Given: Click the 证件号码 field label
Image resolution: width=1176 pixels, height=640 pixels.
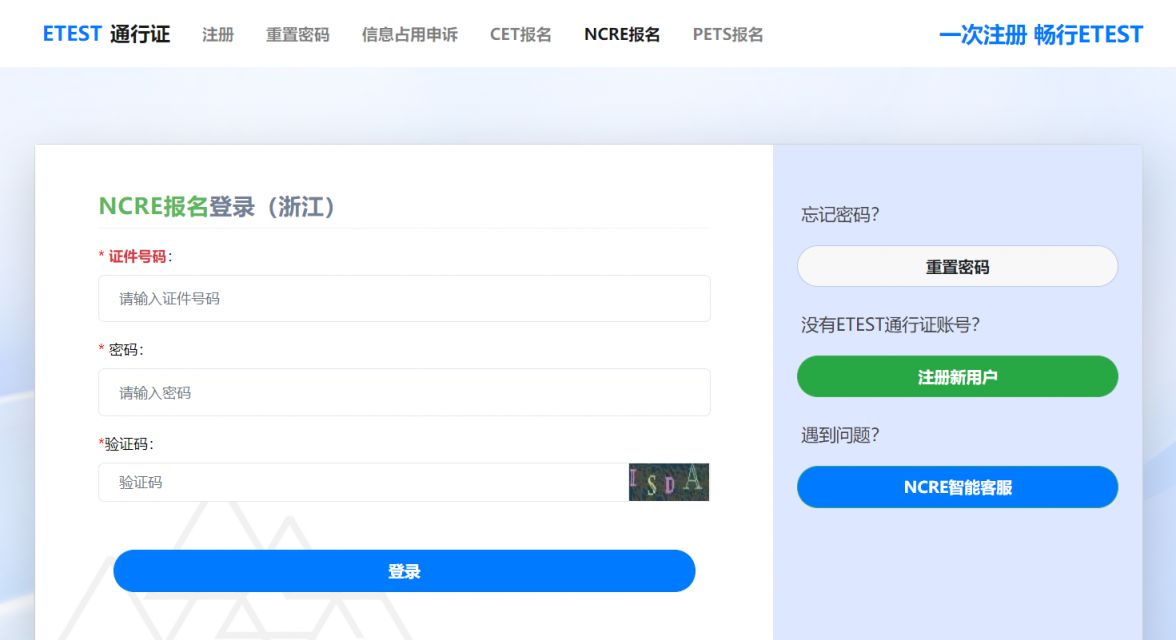Looking at the screenshot, I should coord(137,257).
